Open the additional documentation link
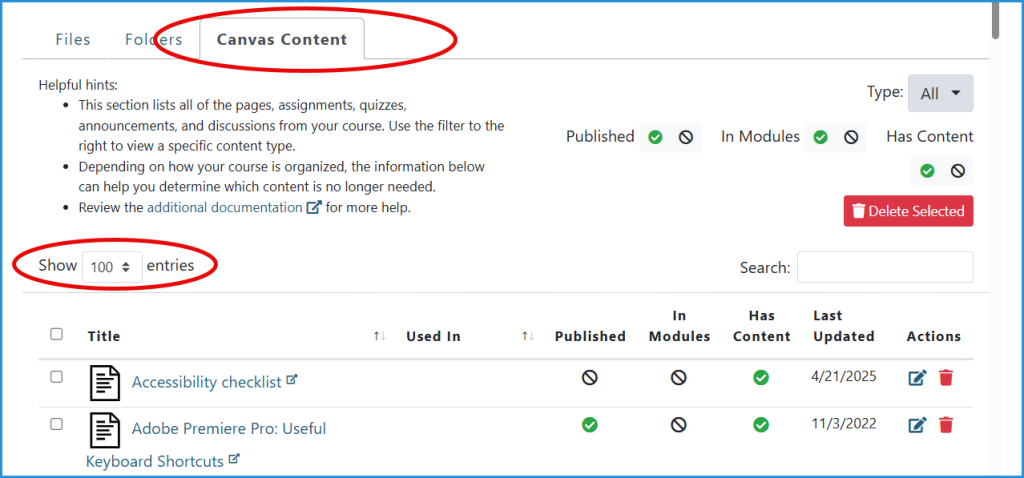 (x=224, y=208)
